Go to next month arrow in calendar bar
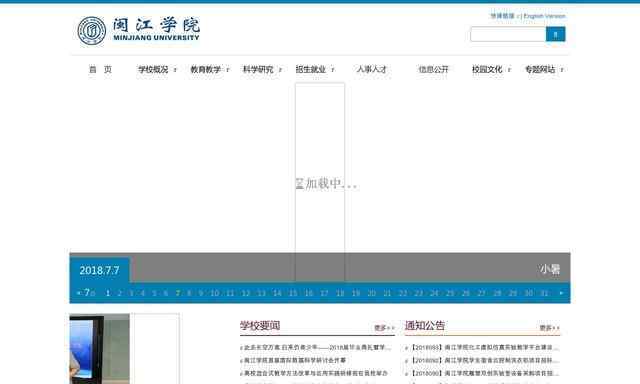640x384 pixels. [561, 293]
